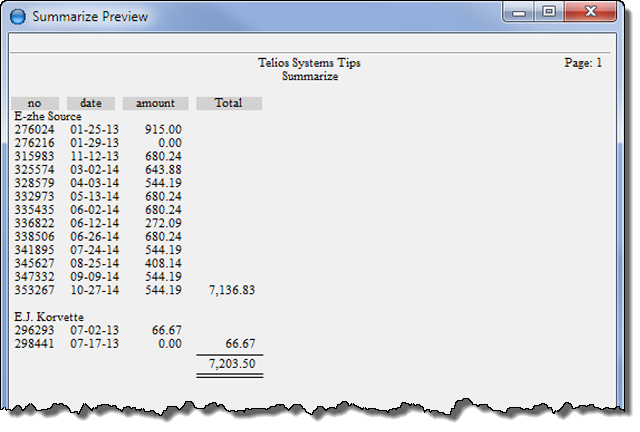Click the date 07-02-13

coord(95,330)
